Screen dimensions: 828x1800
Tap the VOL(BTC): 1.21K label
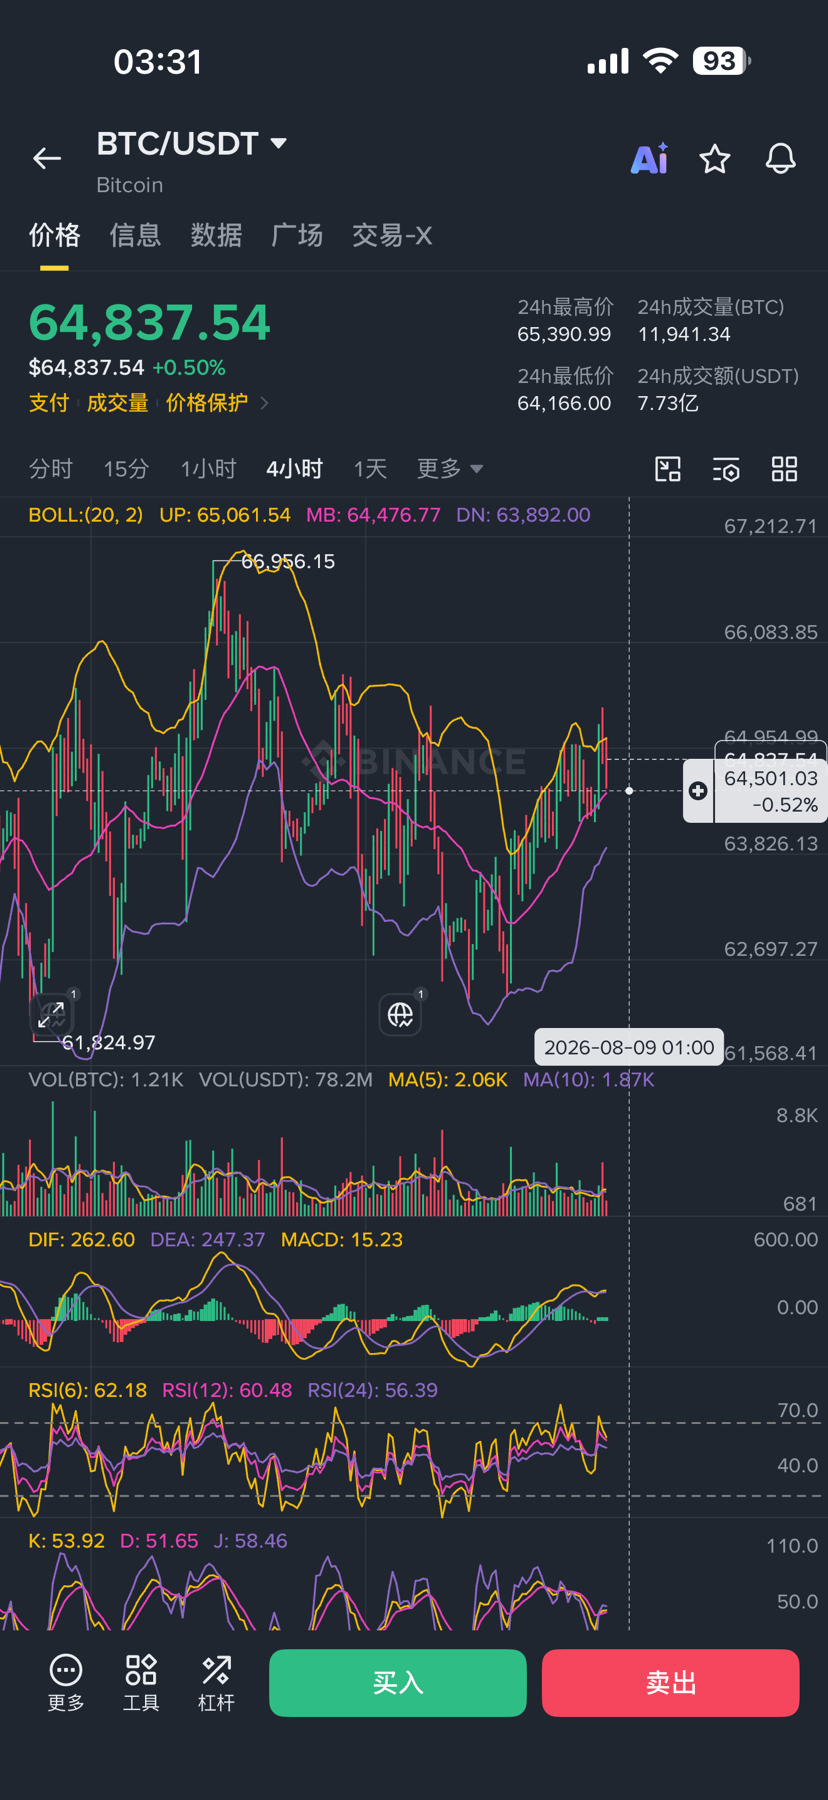[x=106, y=1080]
